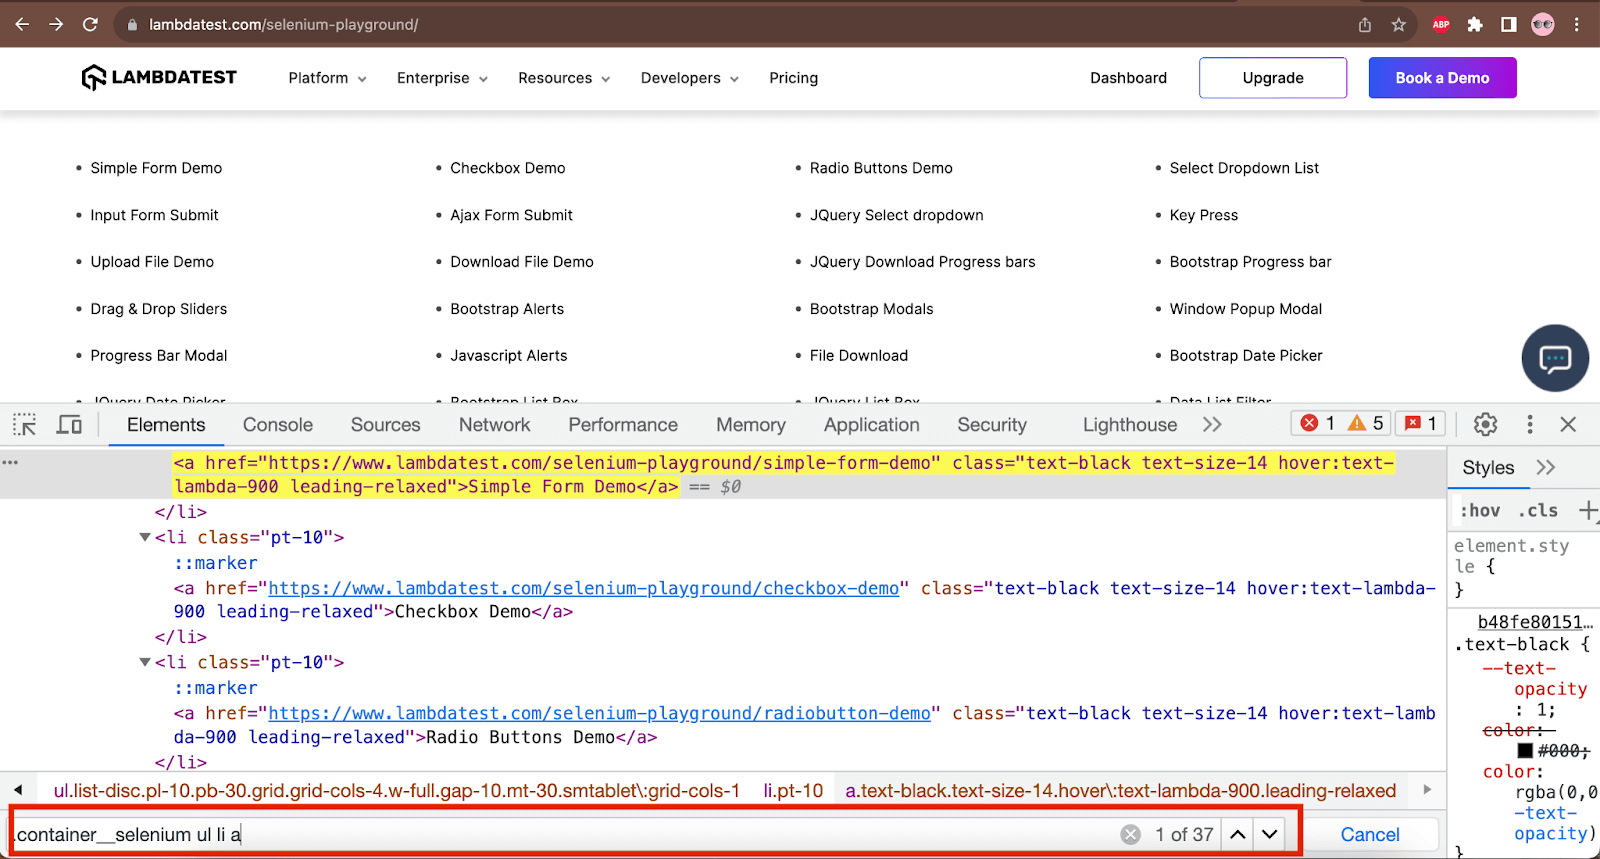This screenshot has height=859, width=1600.
Task: Click the black #000 color swatch
Action: click(x=1525, y=751)
